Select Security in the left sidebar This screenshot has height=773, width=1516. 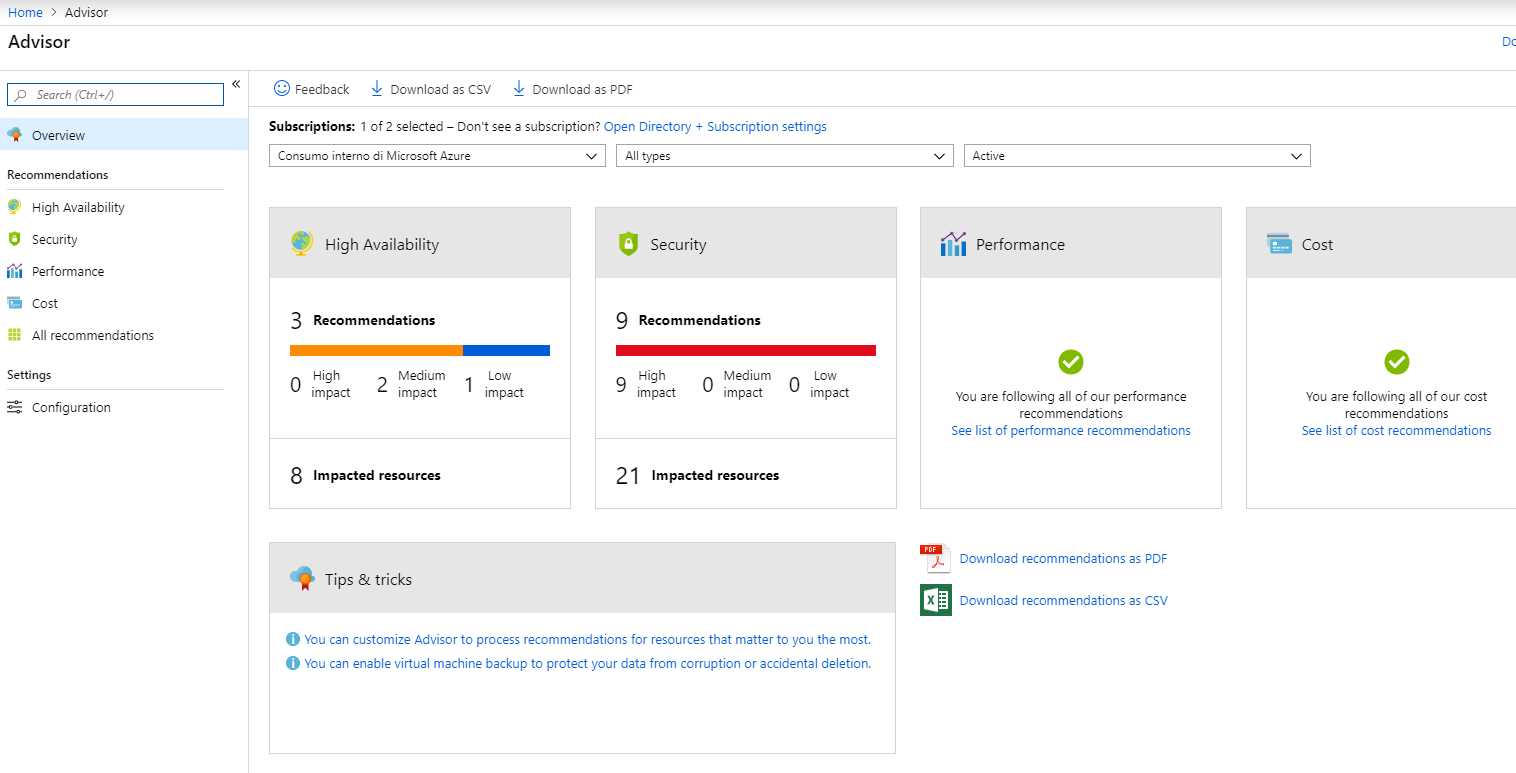55,239
